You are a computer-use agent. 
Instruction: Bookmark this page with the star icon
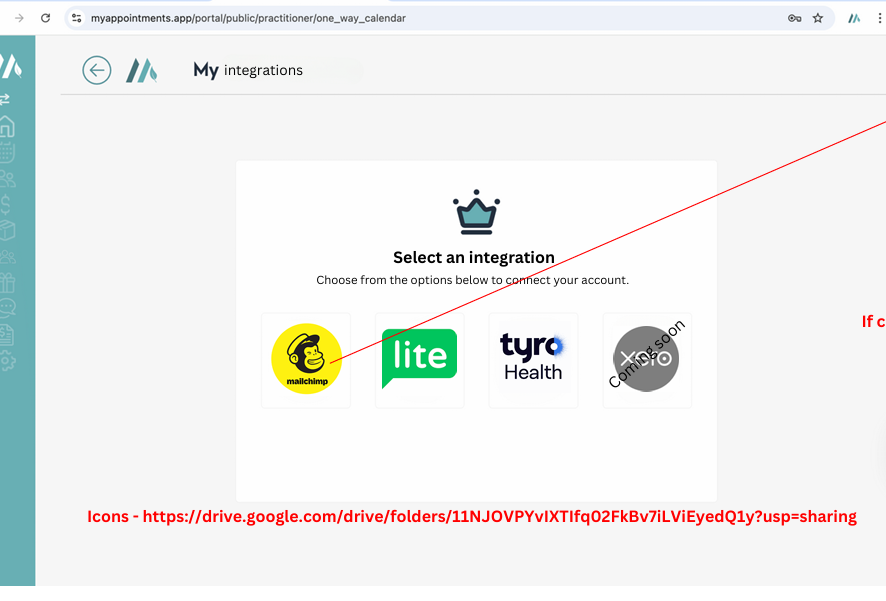point(817,18)
